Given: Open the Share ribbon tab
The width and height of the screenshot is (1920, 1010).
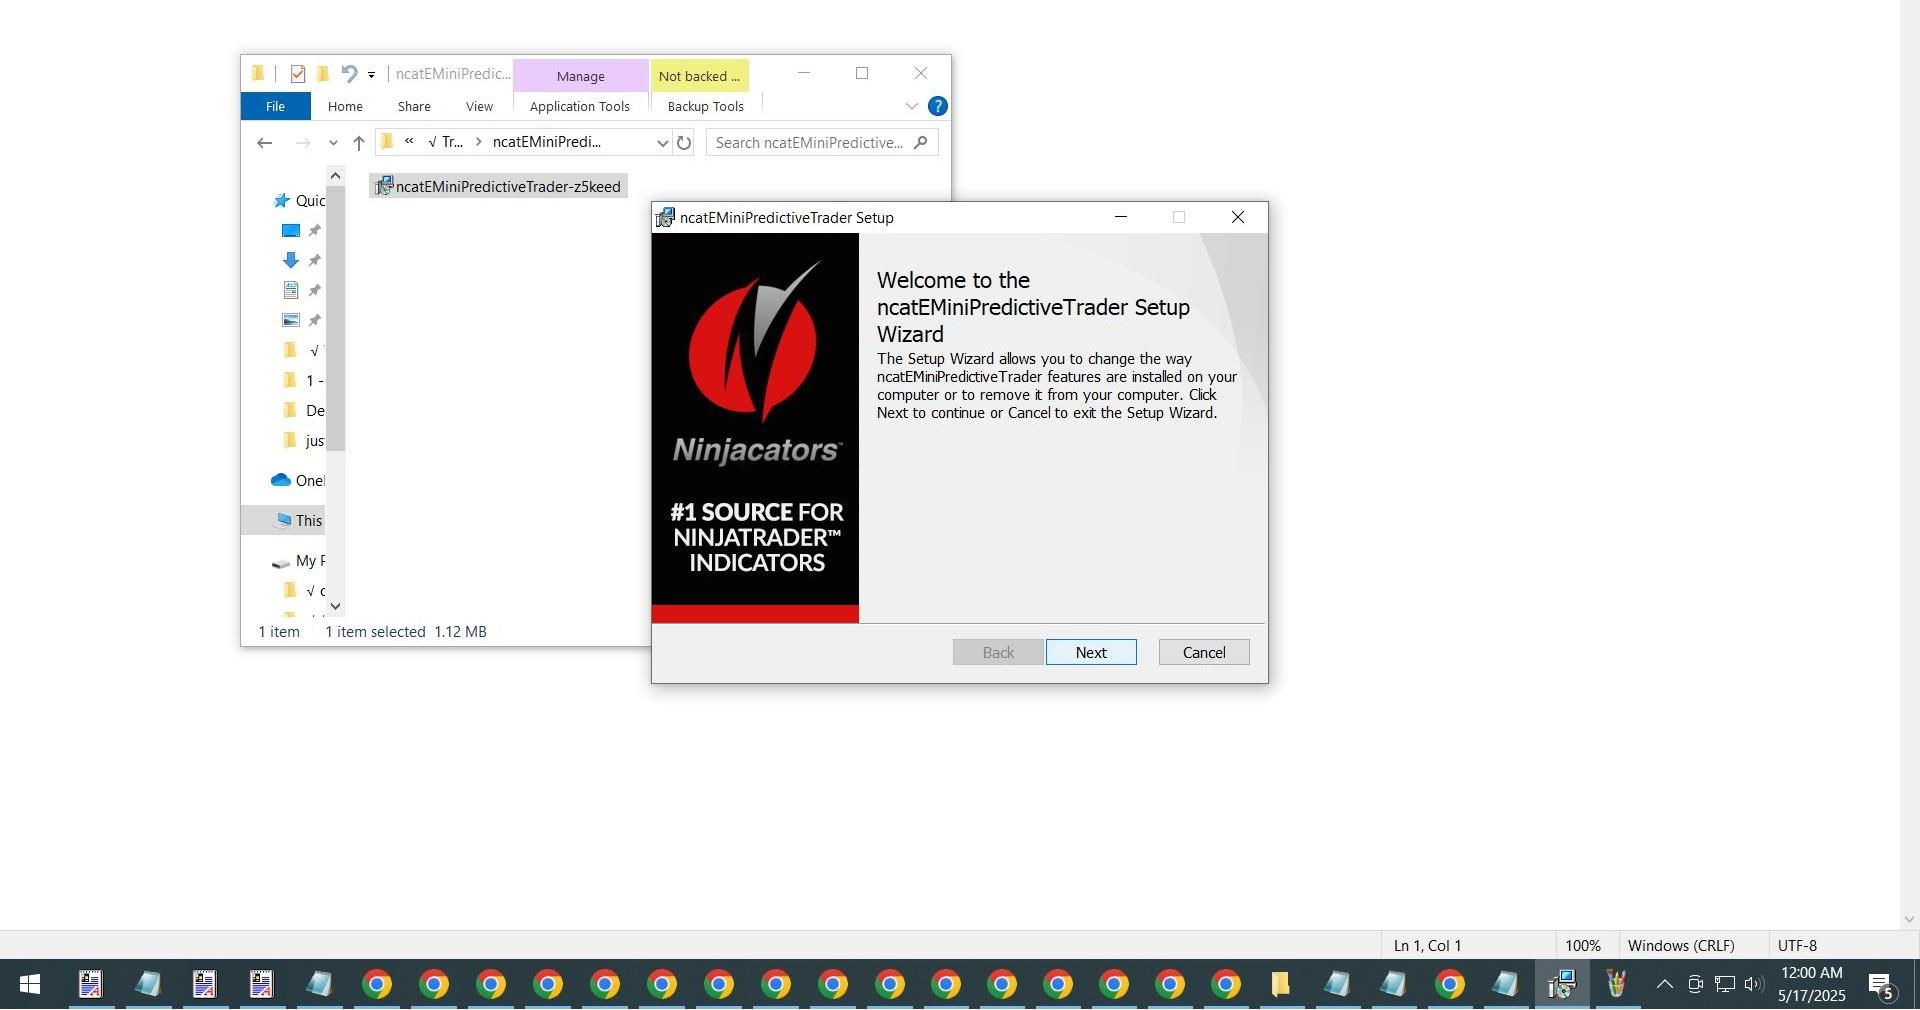Looking at the screenshot, I should point(414,106).
